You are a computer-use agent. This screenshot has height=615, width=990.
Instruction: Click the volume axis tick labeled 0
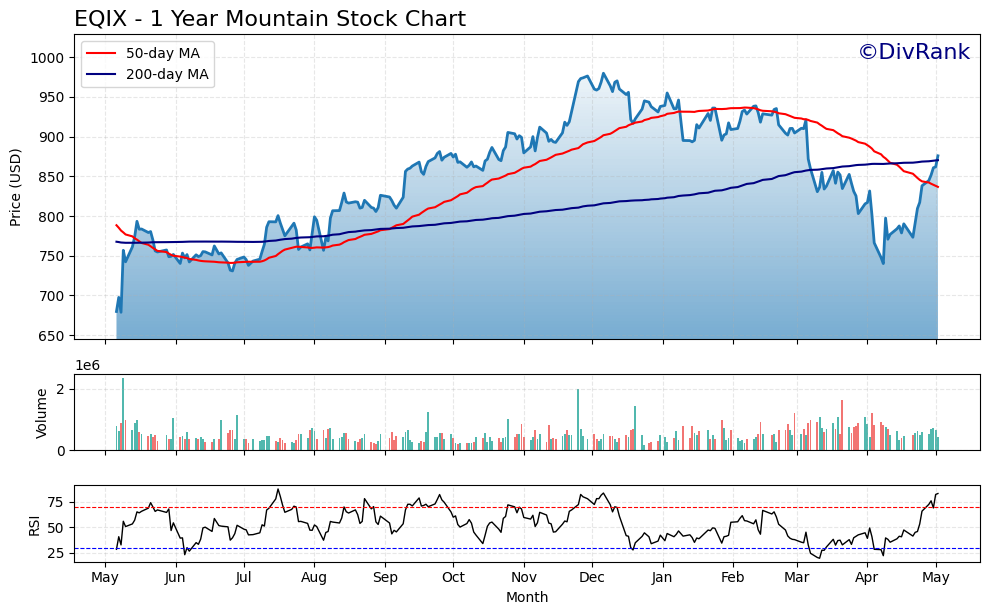pos(61,451)
